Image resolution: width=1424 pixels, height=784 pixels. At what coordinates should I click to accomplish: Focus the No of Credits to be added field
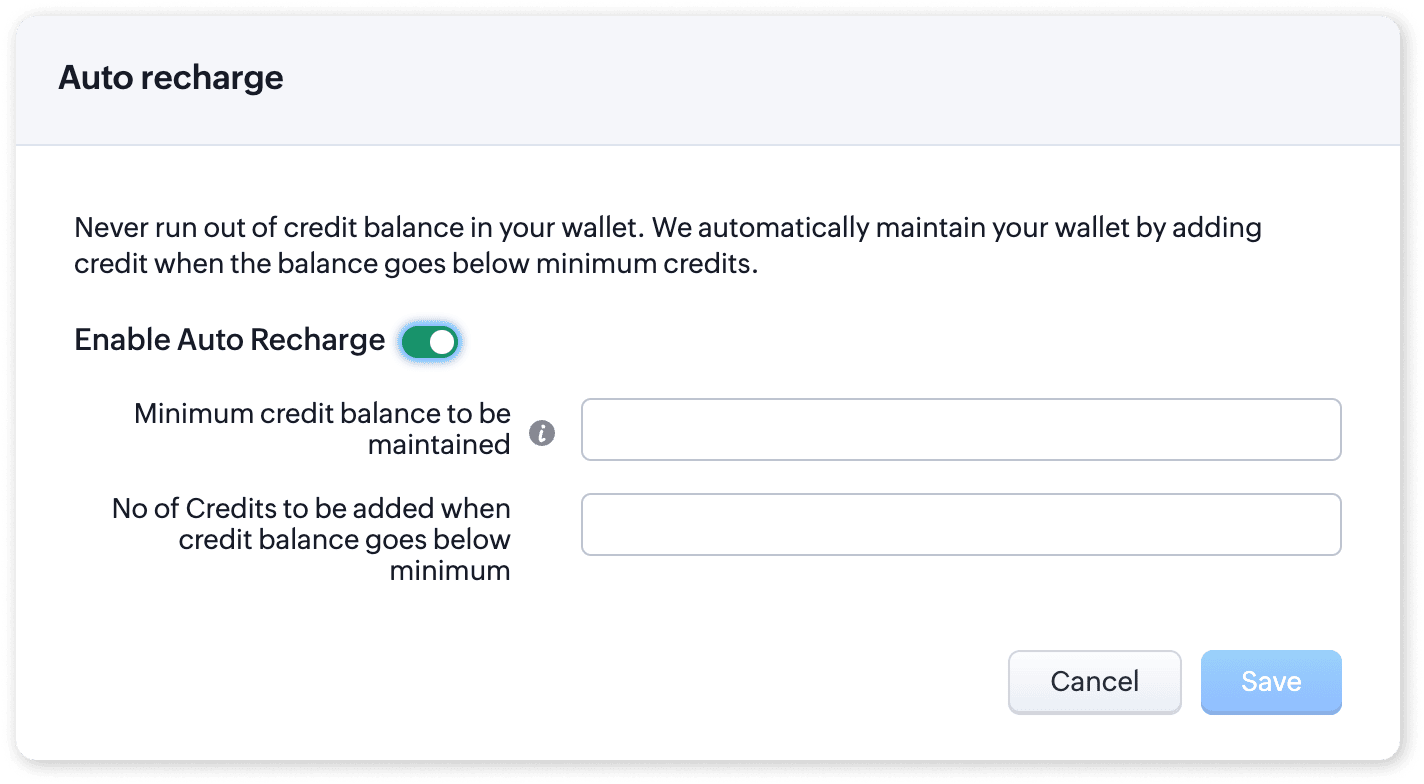pyautogui.click(x=960, y=524)
